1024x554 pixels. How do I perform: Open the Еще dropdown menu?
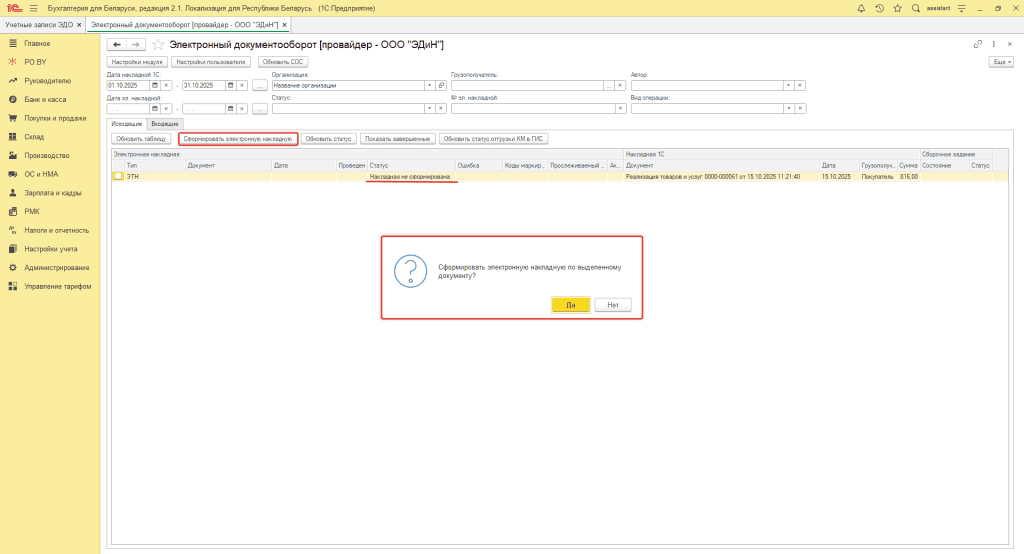pos(999,62)
